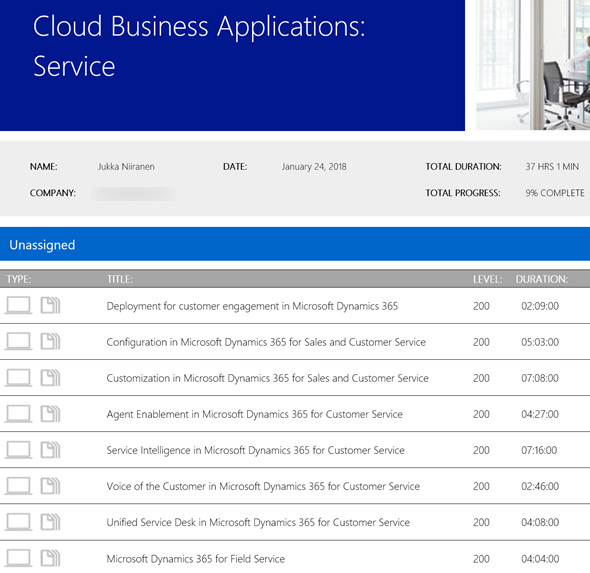This screenshot has height=573, width=590.
Task: Click the TYPE column header
Action: 19,279
